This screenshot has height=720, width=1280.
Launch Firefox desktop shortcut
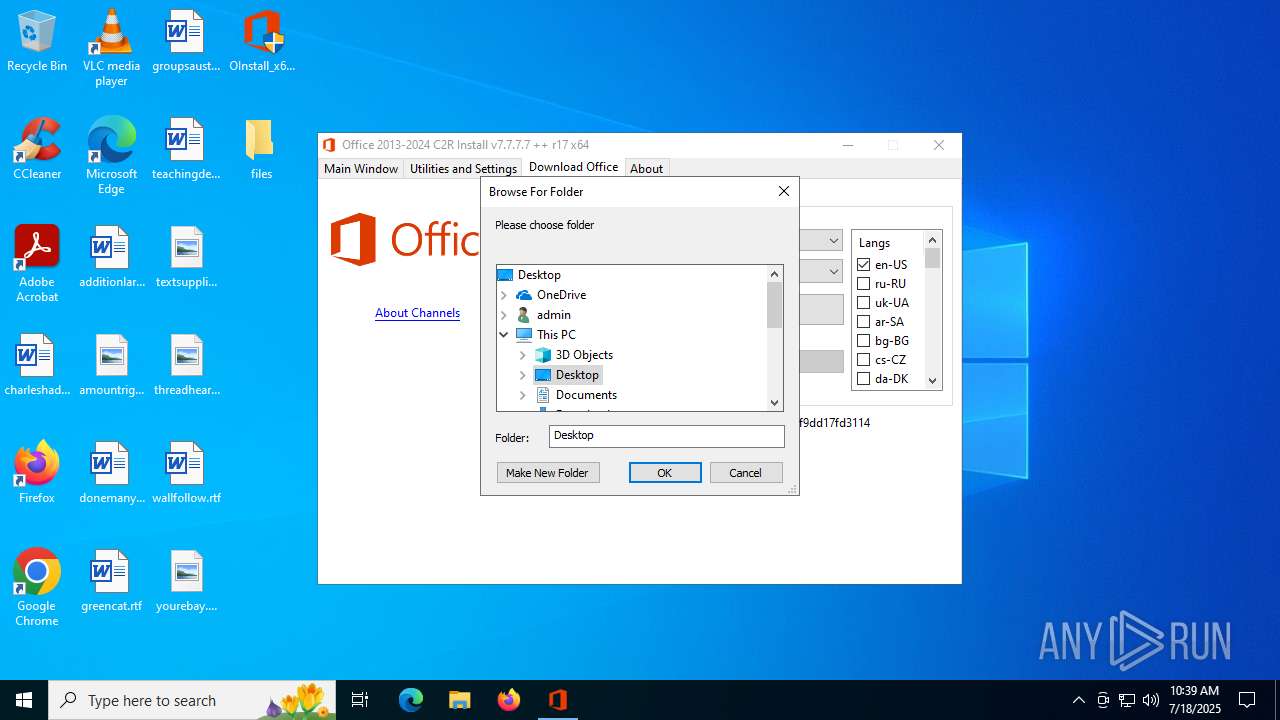click(x=37, y=473)
